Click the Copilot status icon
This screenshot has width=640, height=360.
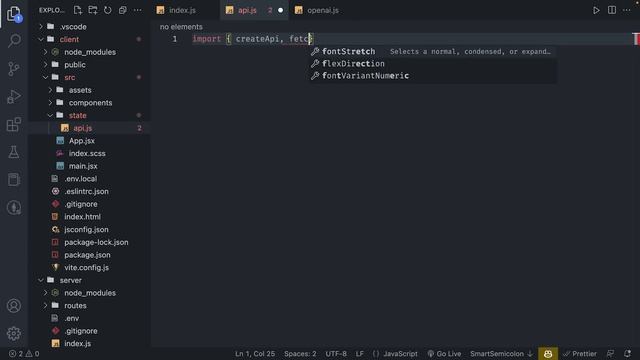point(548,354)
